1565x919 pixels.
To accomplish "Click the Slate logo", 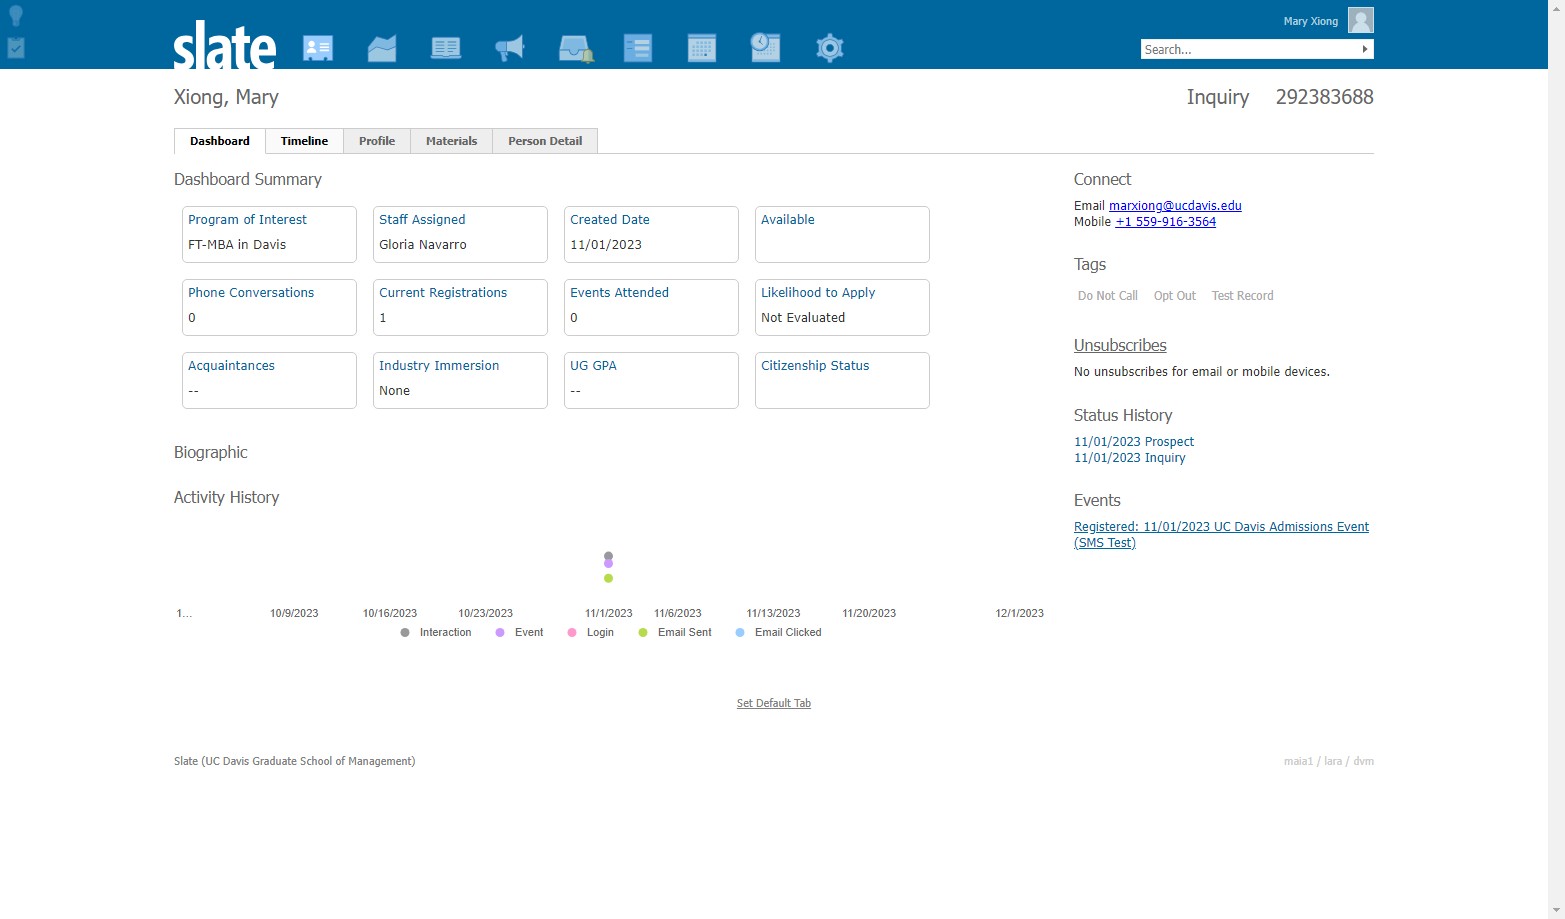I will pyautogui.click(x=225, y=45).
